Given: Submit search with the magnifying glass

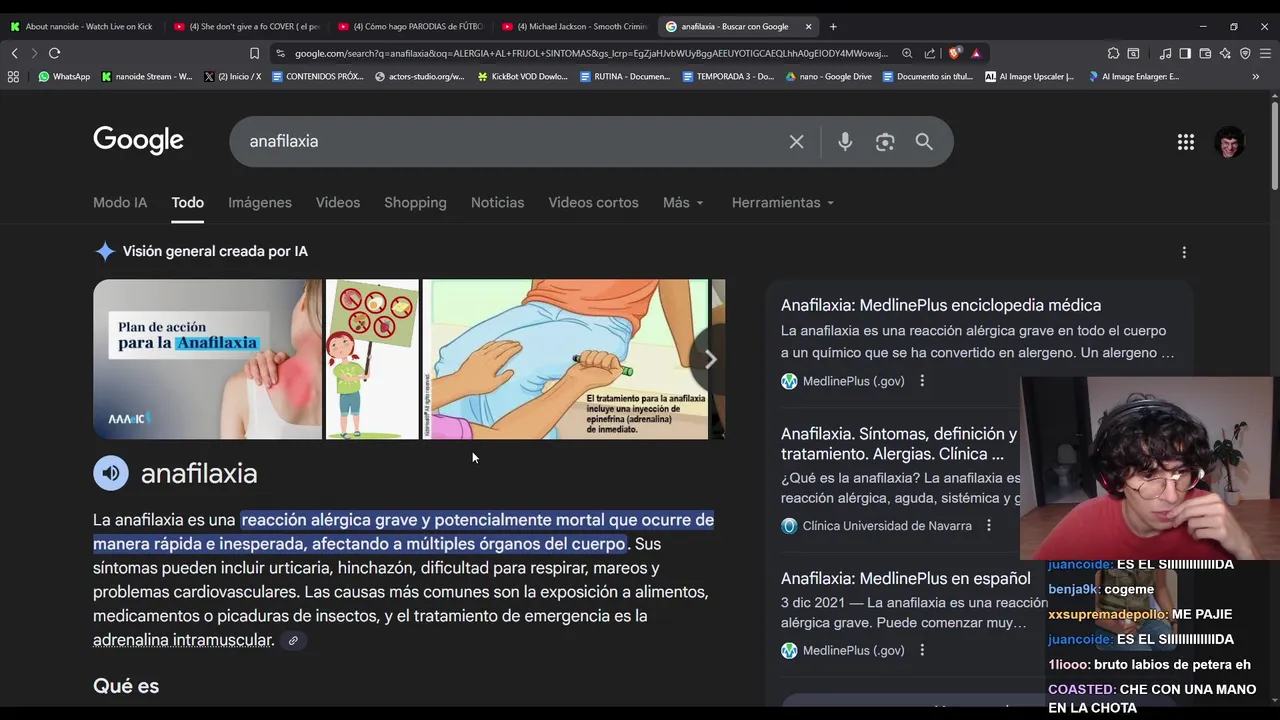Looking at the screenshot, I should [924, 142].
